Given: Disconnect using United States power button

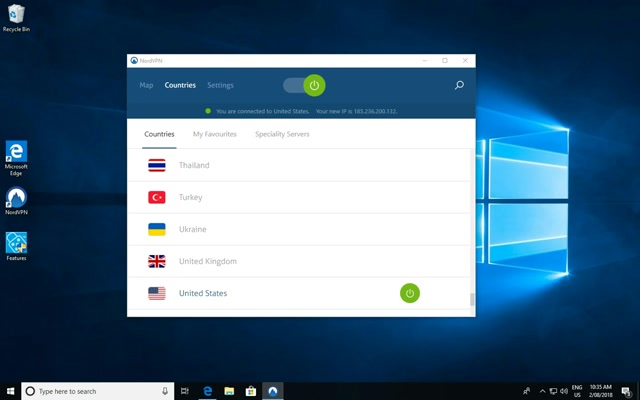Looking at the screenshot, I should [409, 293].
